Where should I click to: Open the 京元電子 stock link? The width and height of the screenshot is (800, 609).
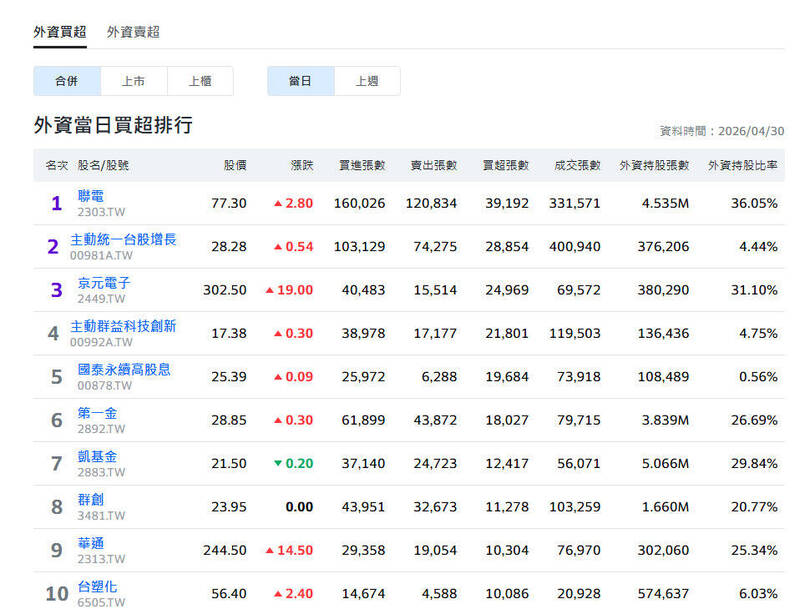pos(104,283)
